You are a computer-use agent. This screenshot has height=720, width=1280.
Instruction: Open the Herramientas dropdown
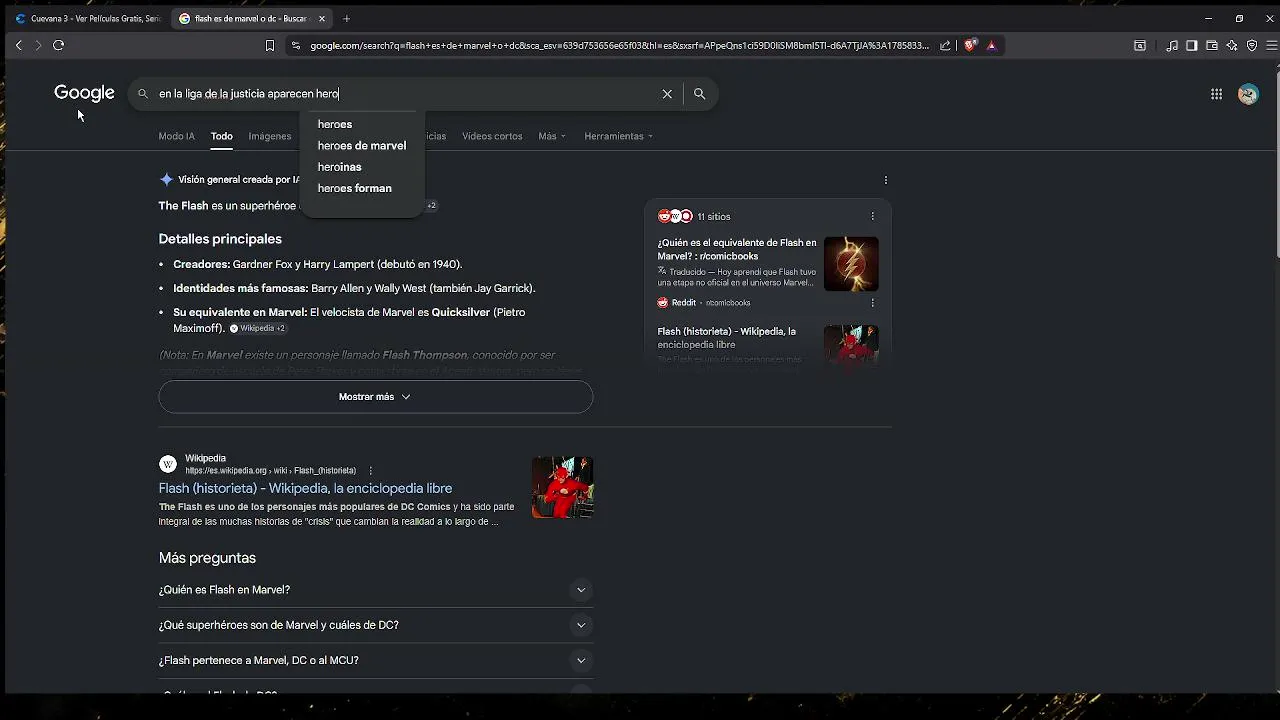pos(619,136)
